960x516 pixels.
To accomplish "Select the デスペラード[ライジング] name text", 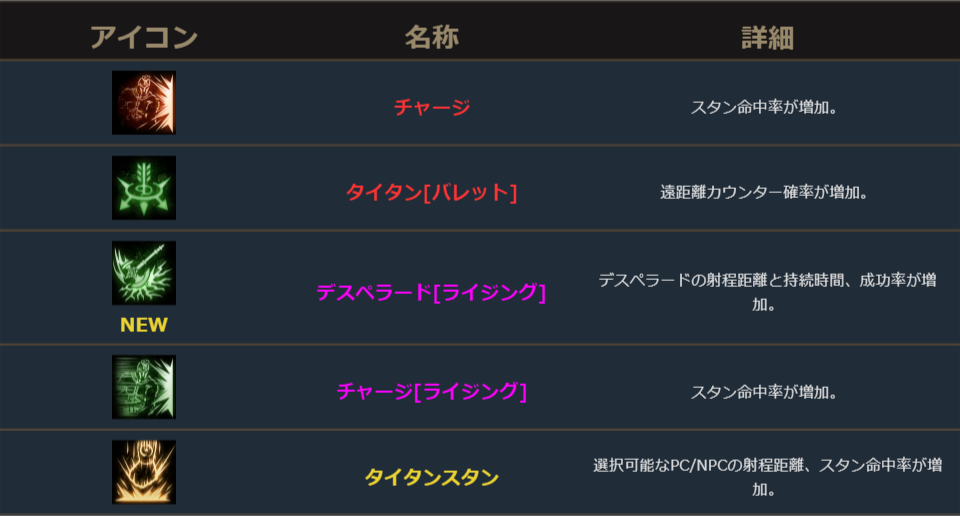I will point(431,292).
